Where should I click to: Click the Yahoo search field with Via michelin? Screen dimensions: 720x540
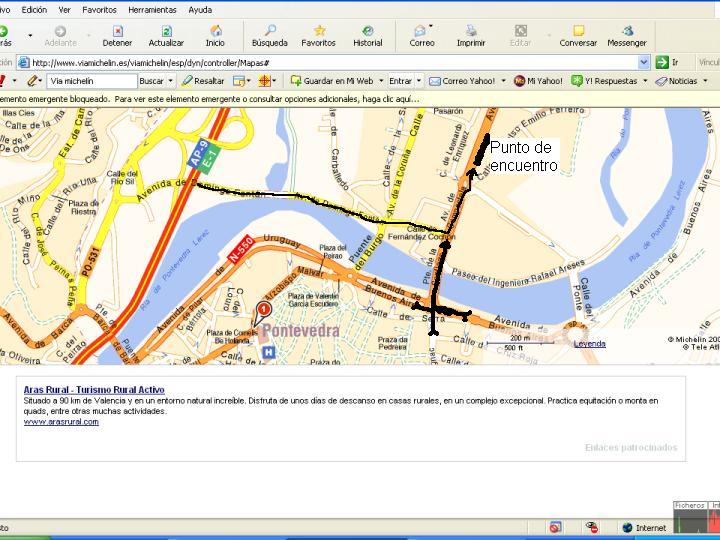pyautogui.click(x=92, y=81)
